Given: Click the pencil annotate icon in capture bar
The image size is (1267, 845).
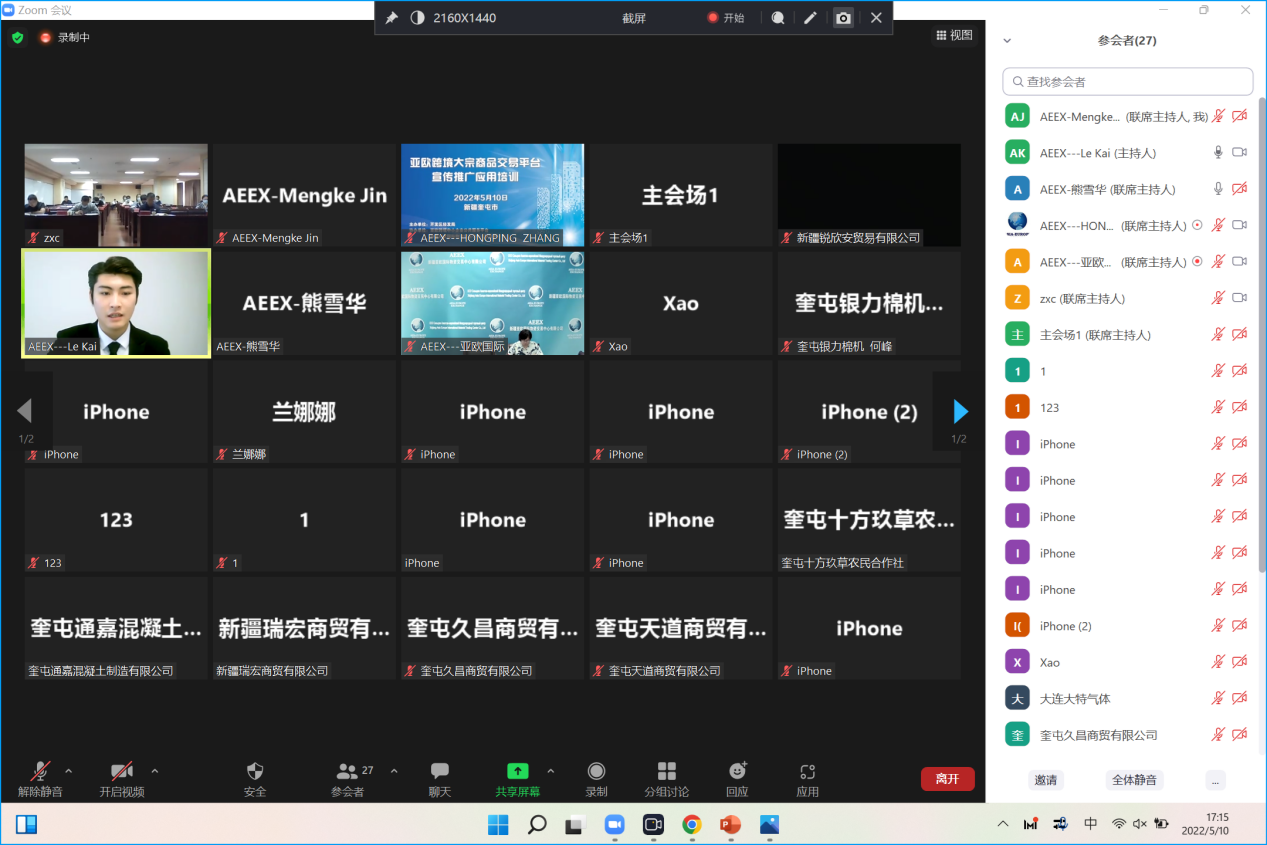Looking at the screenshot, I should [x=810, y=18].
